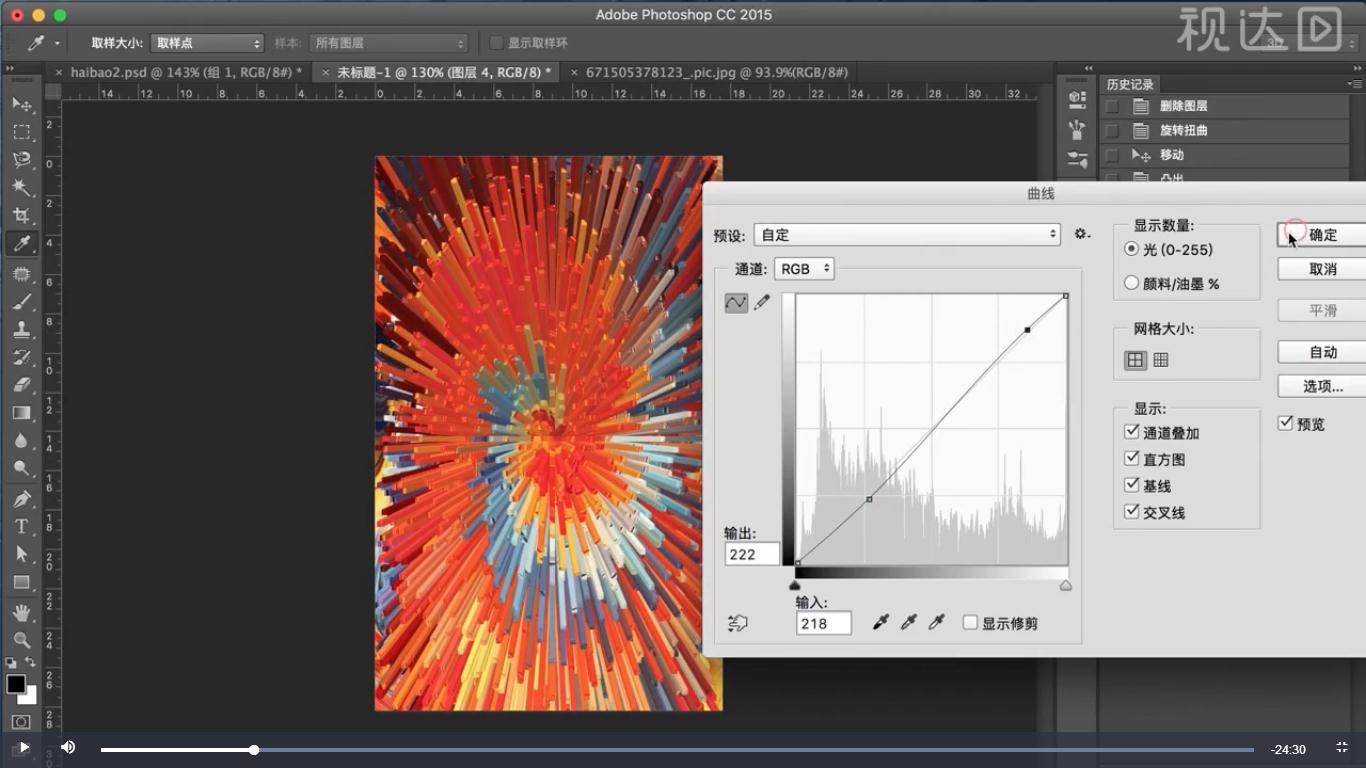Open 取样大小 sample size dropdown

207,43
